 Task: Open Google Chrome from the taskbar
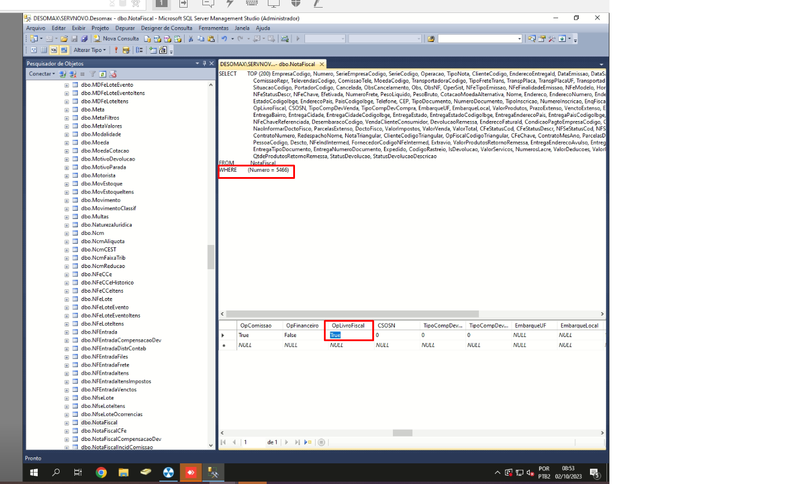pos(101,473)
